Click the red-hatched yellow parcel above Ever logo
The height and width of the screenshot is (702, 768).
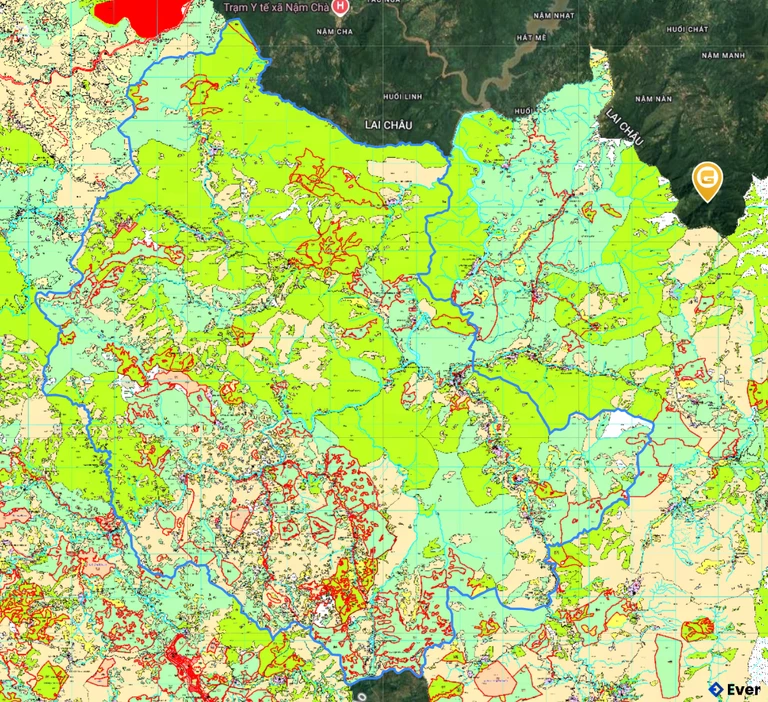698,629
